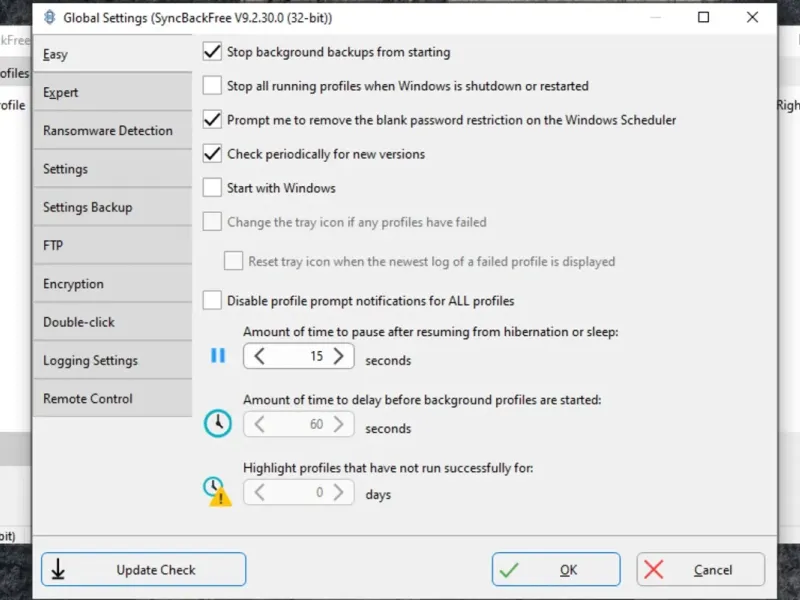Open the Logging Settings tab
This screenshot has width=800, height=600.
pyautogui.click(x=112, y=360)
